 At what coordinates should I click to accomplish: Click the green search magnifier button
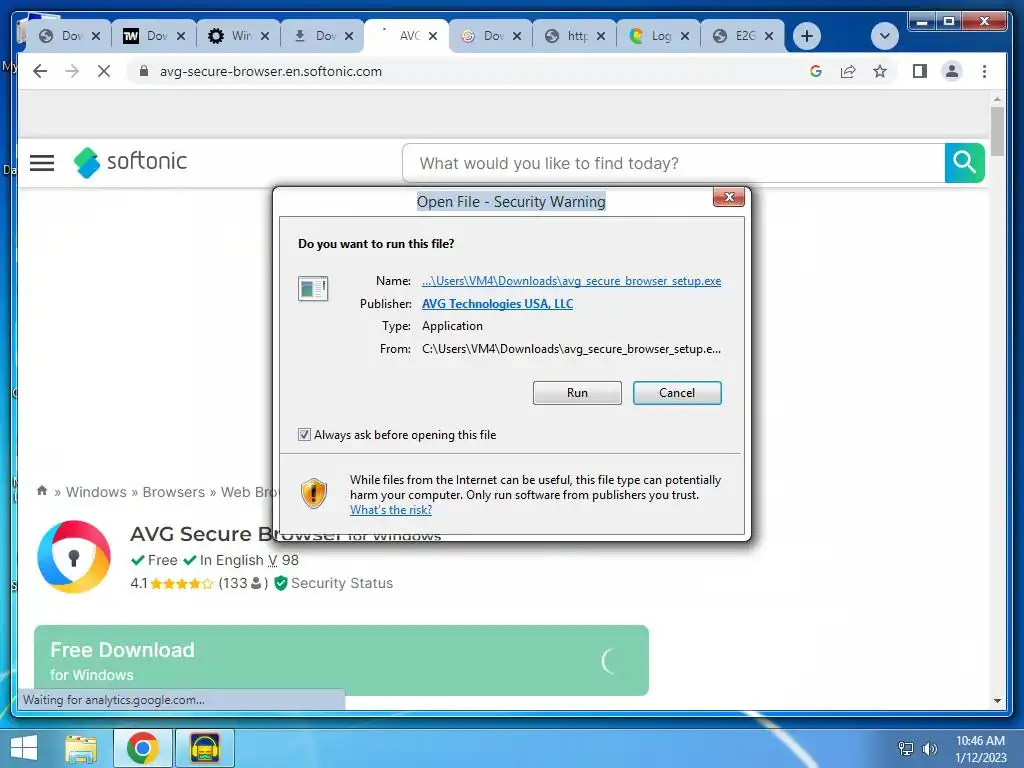pyautogui.click(x=964, y=163)
